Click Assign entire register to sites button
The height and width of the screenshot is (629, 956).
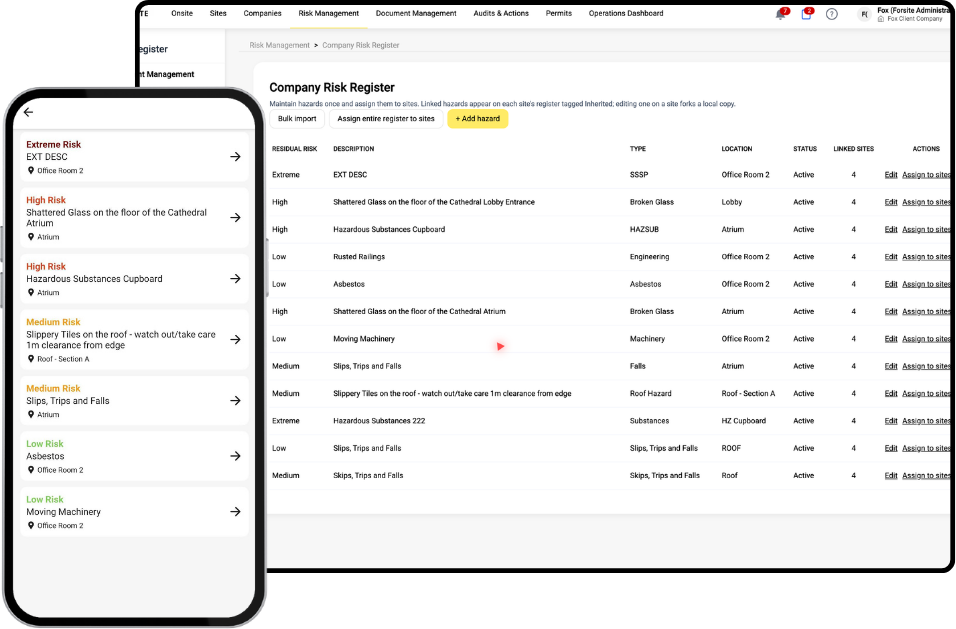tap(386, 119)
